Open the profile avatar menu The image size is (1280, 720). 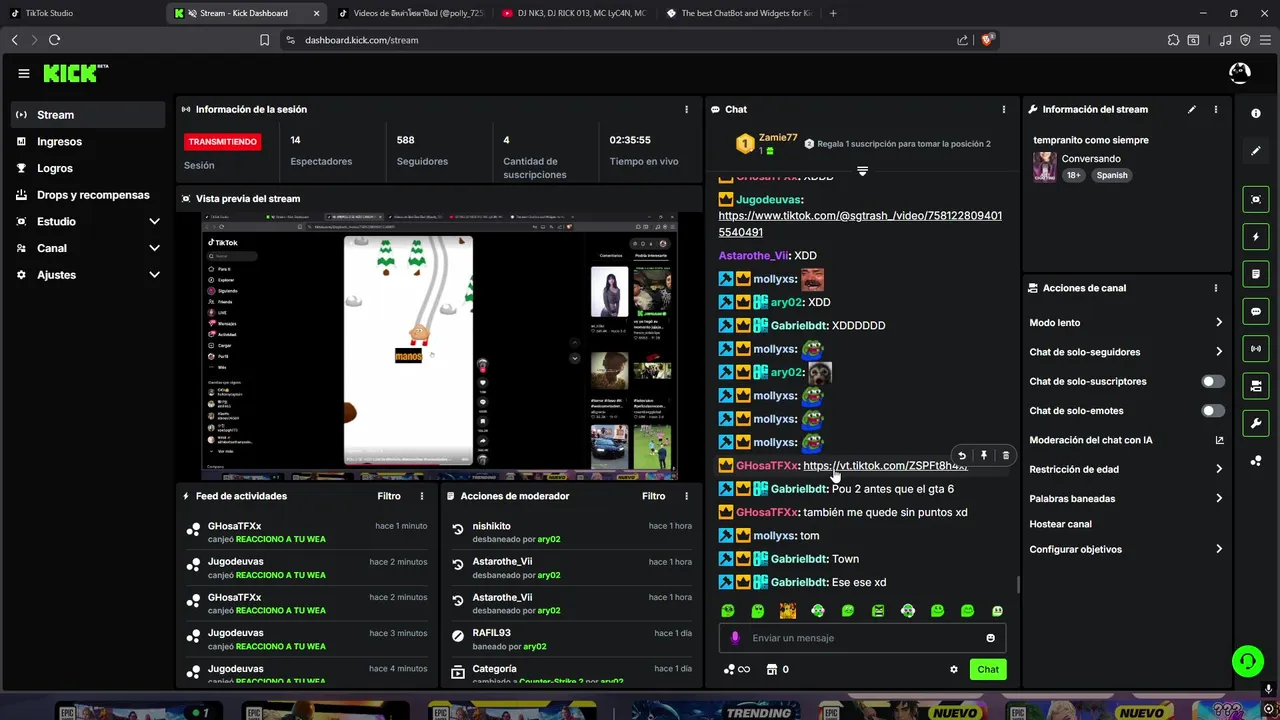(x=1239, y=73)
